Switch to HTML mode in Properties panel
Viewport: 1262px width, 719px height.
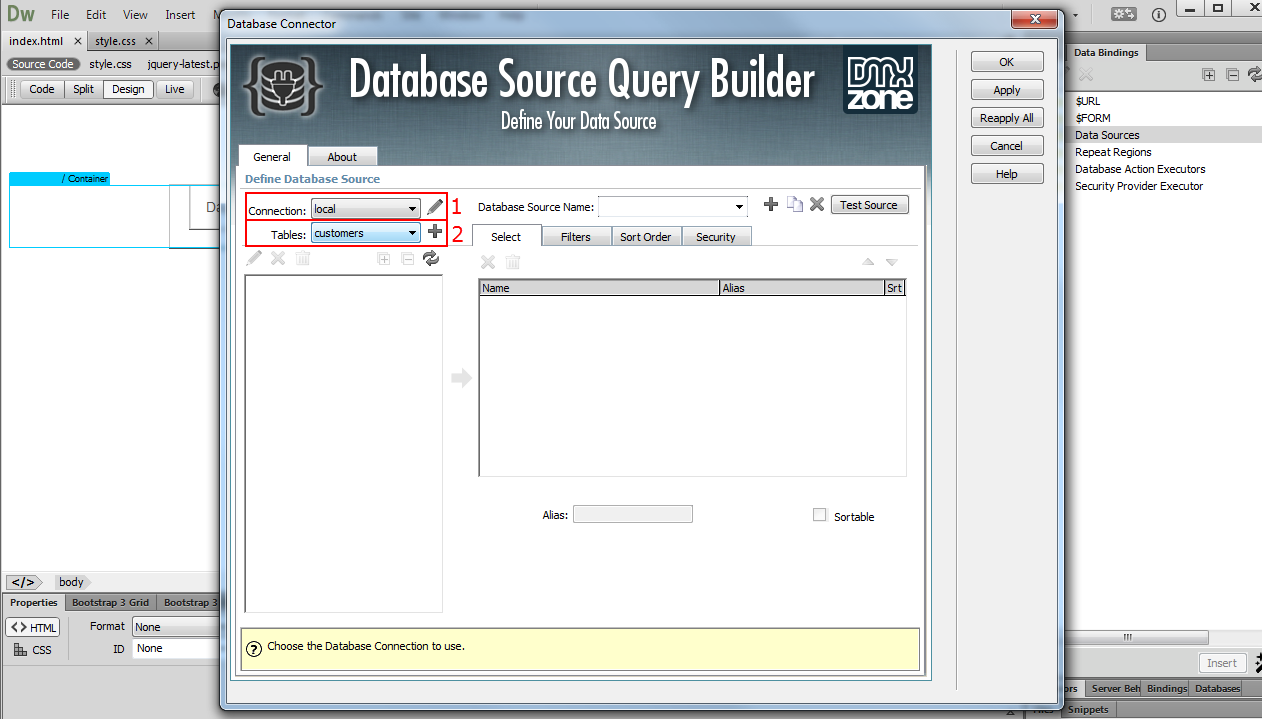pos(34,627)
